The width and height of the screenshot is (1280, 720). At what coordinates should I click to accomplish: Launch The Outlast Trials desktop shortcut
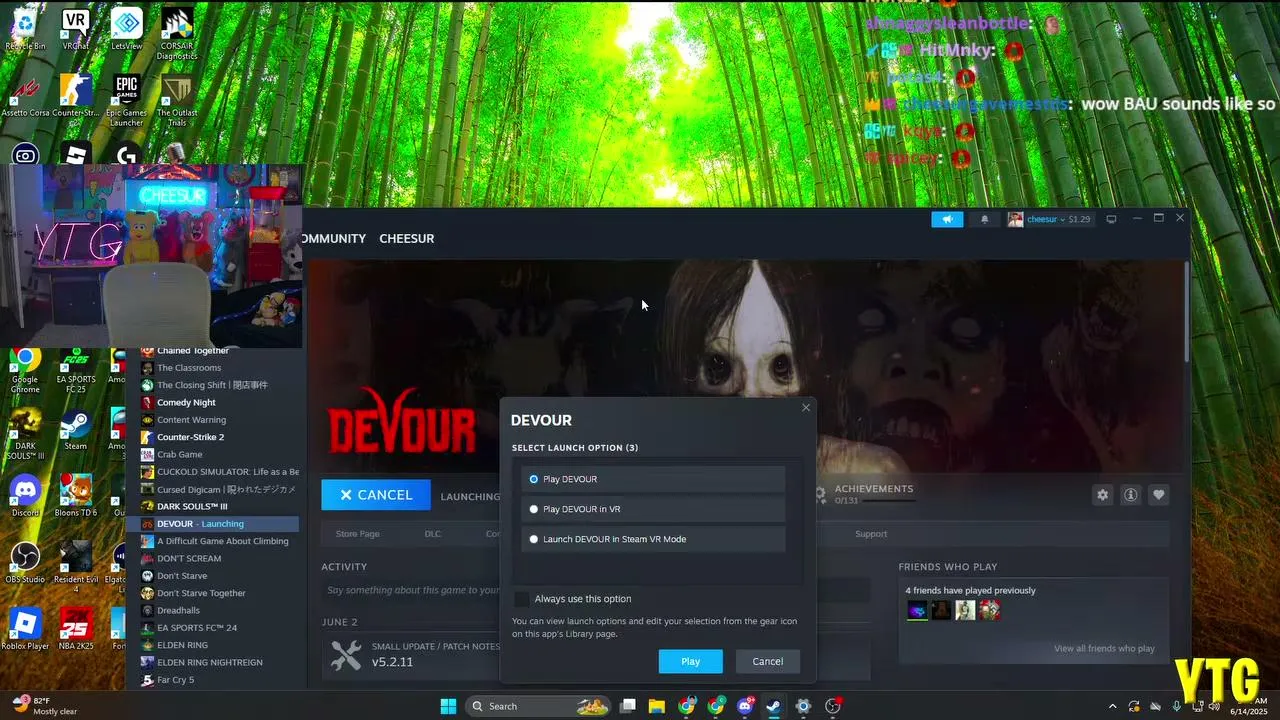coord(177,100)
